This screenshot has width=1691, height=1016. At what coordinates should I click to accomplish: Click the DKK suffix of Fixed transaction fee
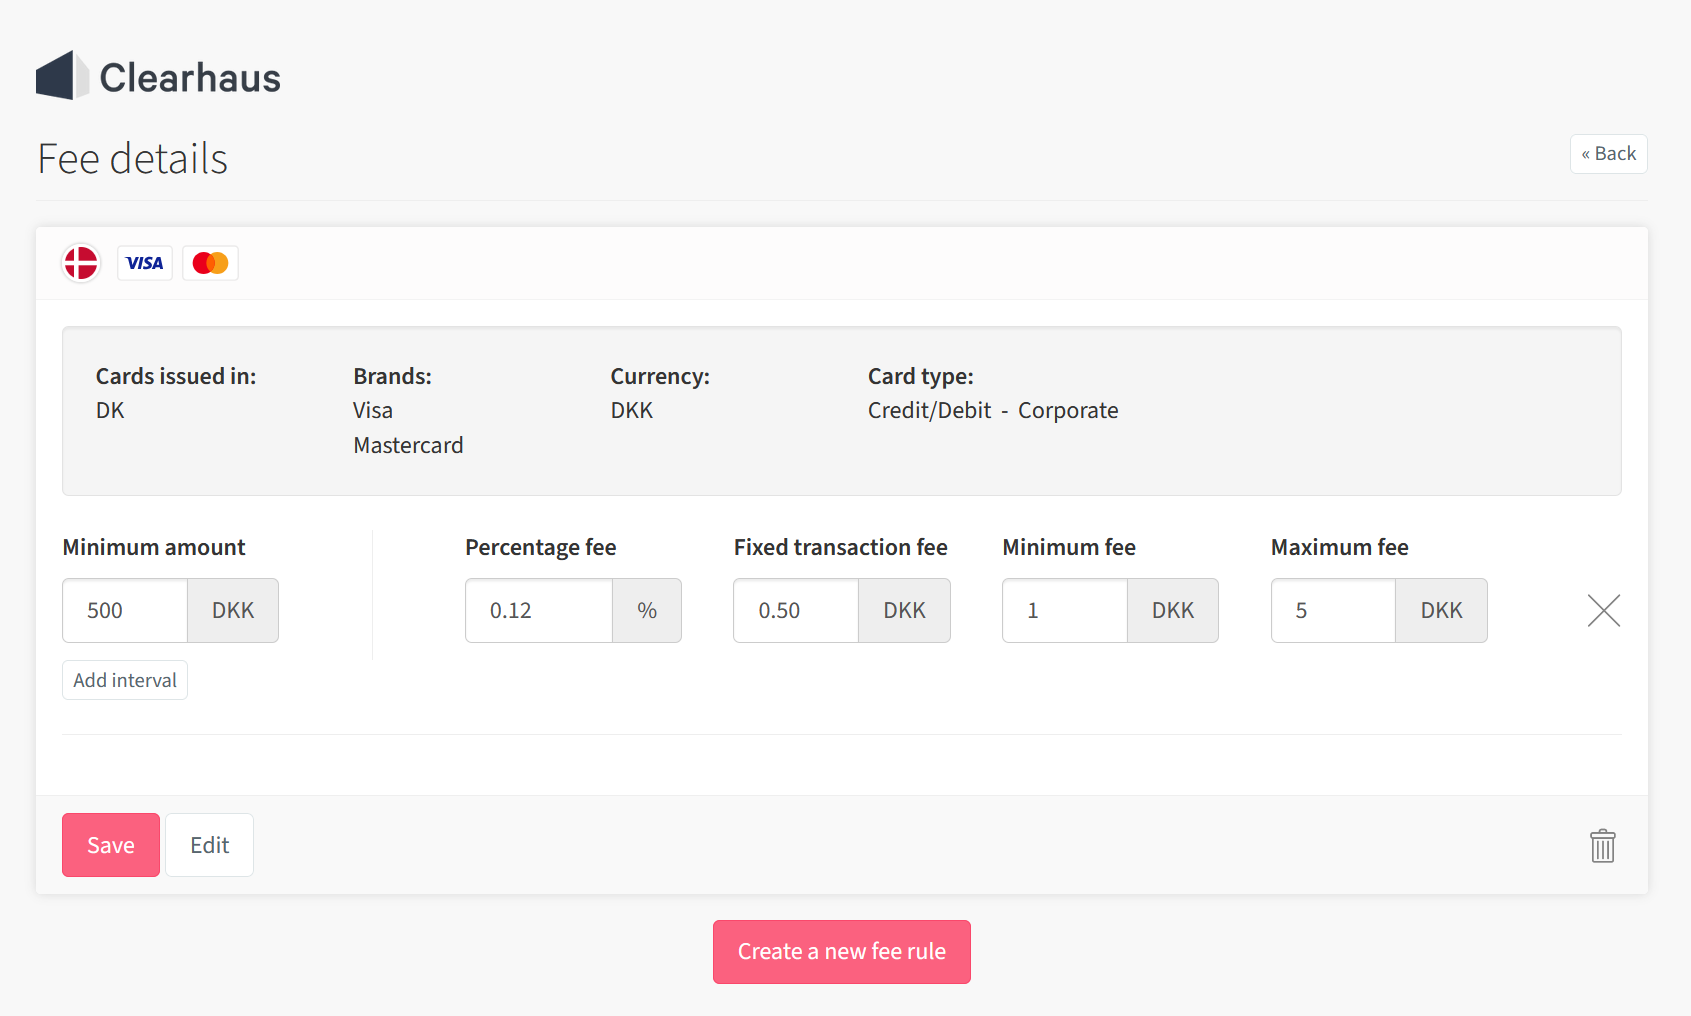tap(904, 610)
